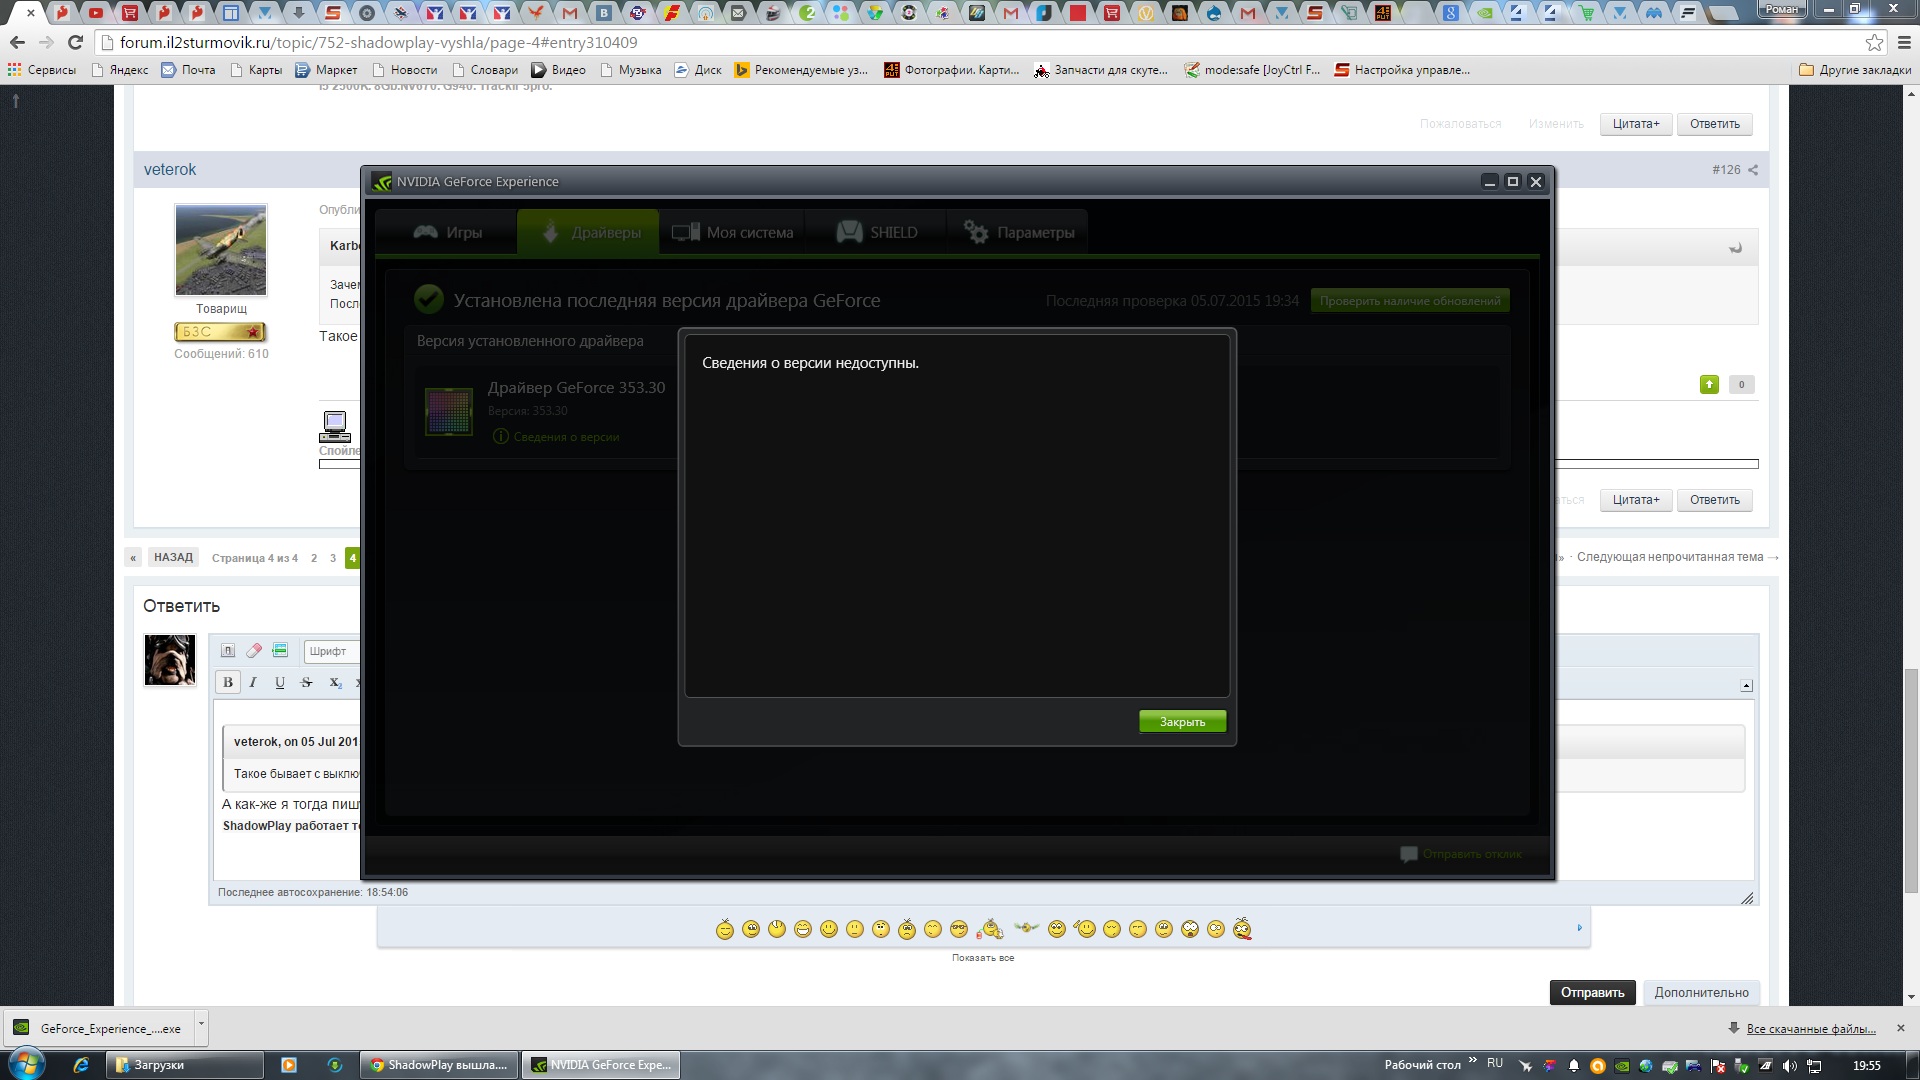
Task: Click the bulldog pilot avatar
Action: click(170, 660)
